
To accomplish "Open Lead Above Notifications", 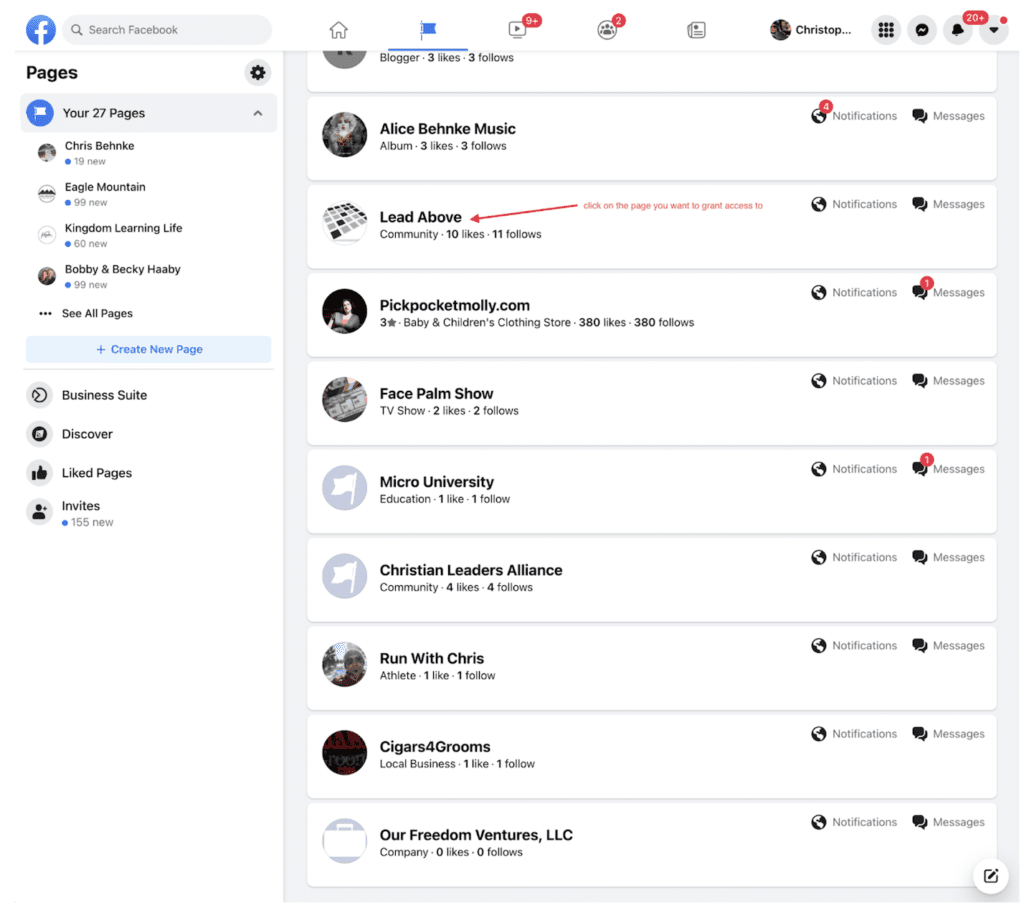I will 854,204.
